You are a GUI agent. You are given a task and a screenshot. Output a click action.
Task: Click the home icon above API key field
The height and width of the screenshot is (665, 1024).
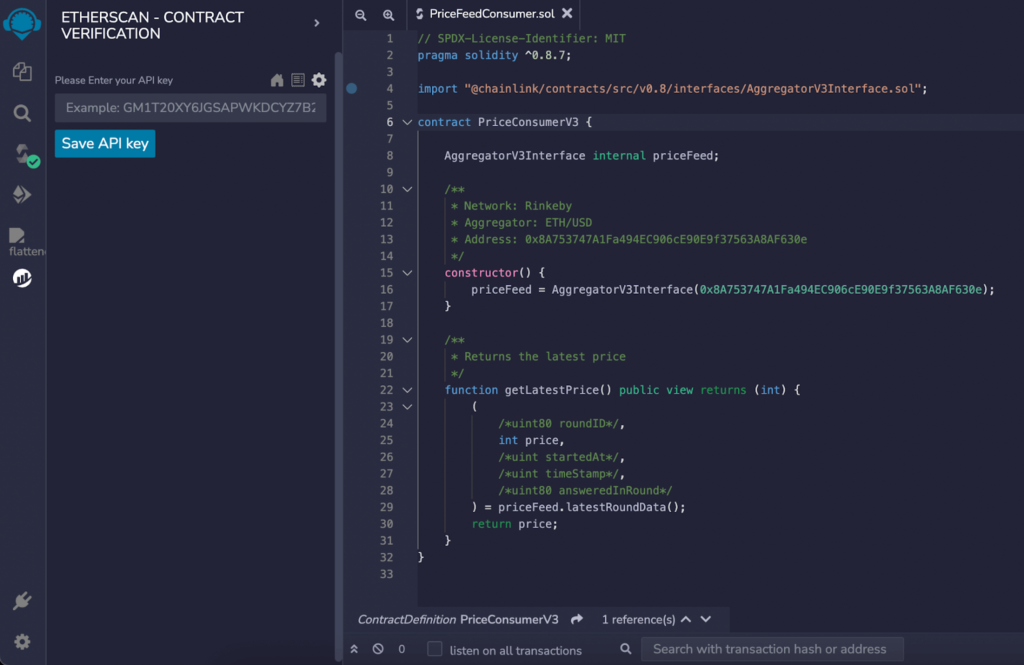[278, 79]
